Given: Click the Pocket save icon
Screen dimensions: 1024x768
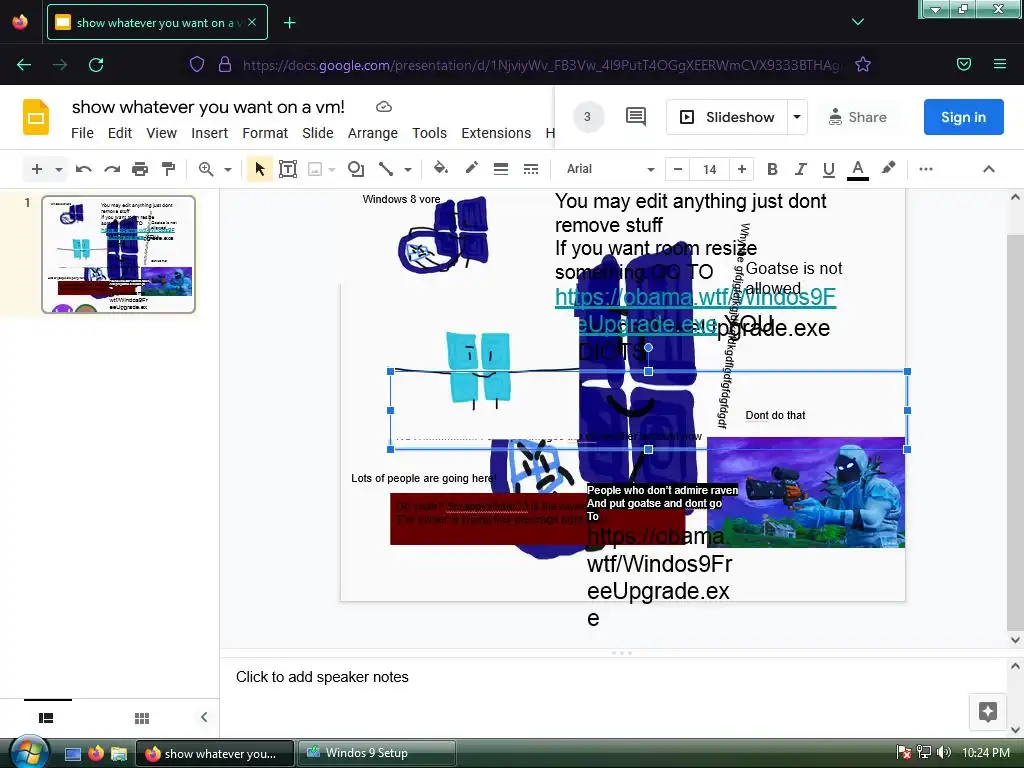Looking at the screenshot, I should 964,64.
